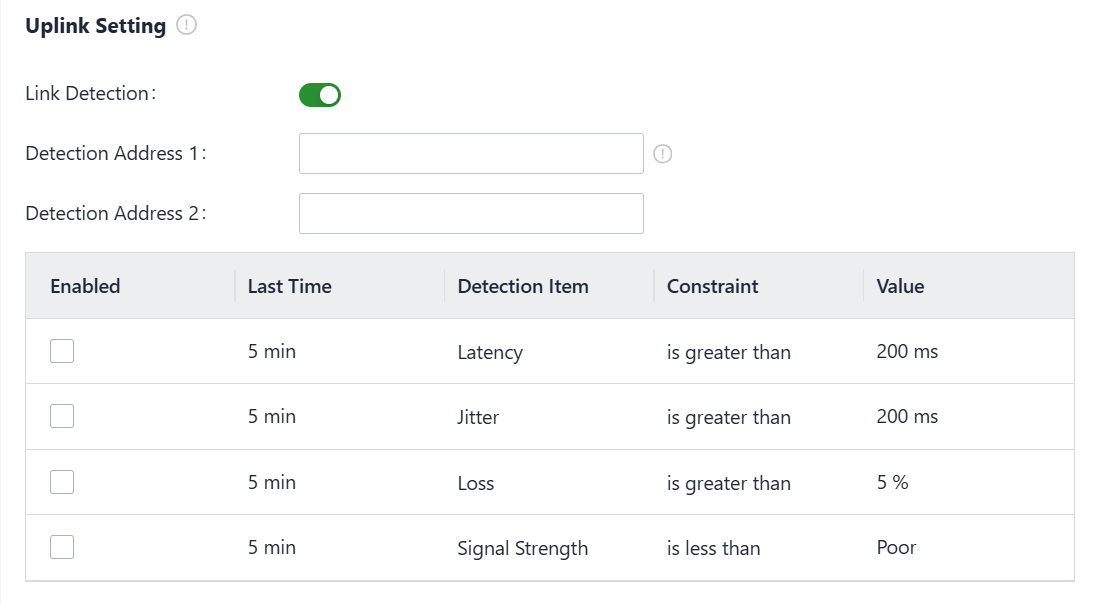Select the Jitter 200 ms value cell
This screenshot has width=1095, height=604.
click(907, 417)
